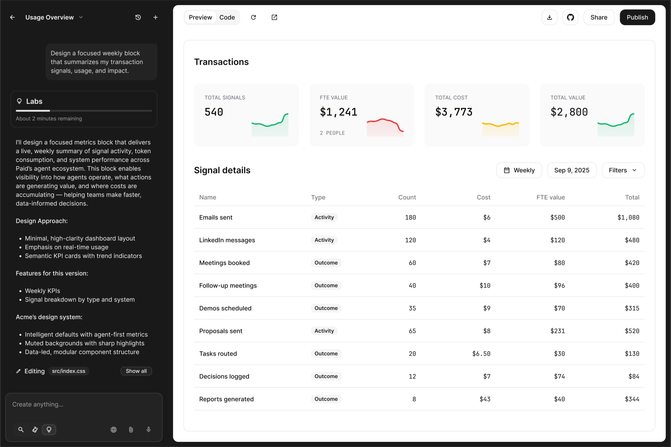Click the Outcome badge for Reports generated

tap(326, 399)
